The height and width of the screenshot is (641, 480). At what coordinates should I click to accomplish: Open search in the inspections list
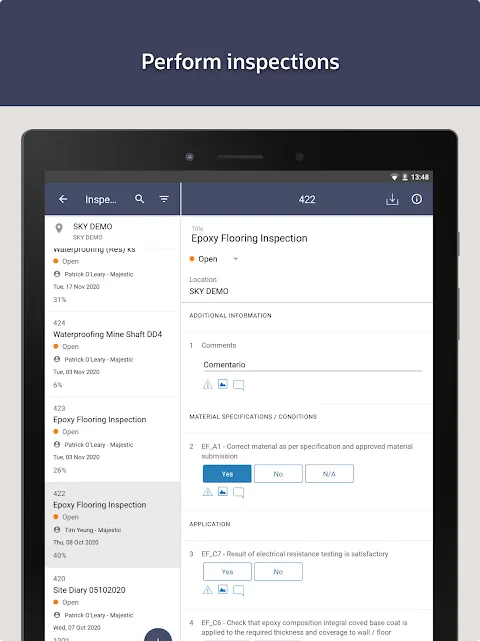click(x=139, y=199)
